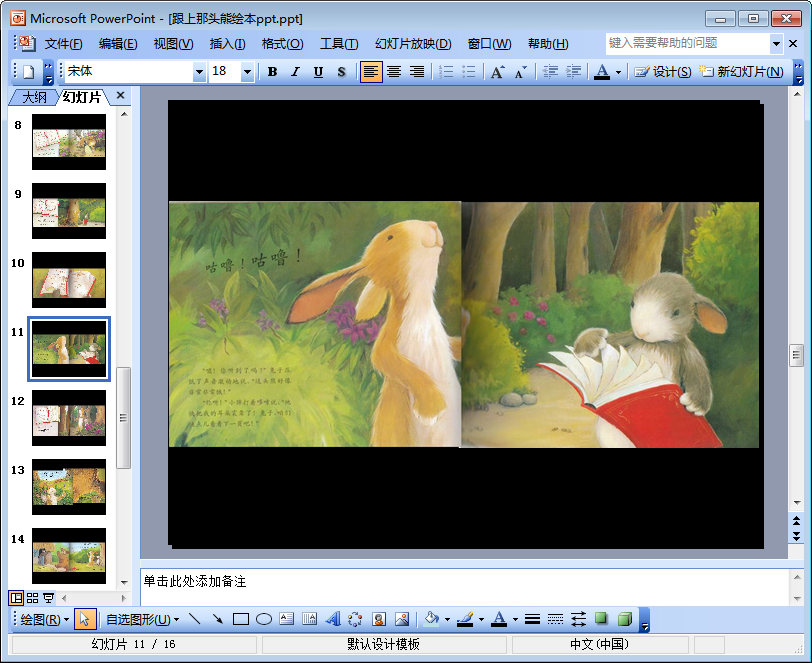Click the New document icon
Viewport: 812px width, 663px height.
28,71
